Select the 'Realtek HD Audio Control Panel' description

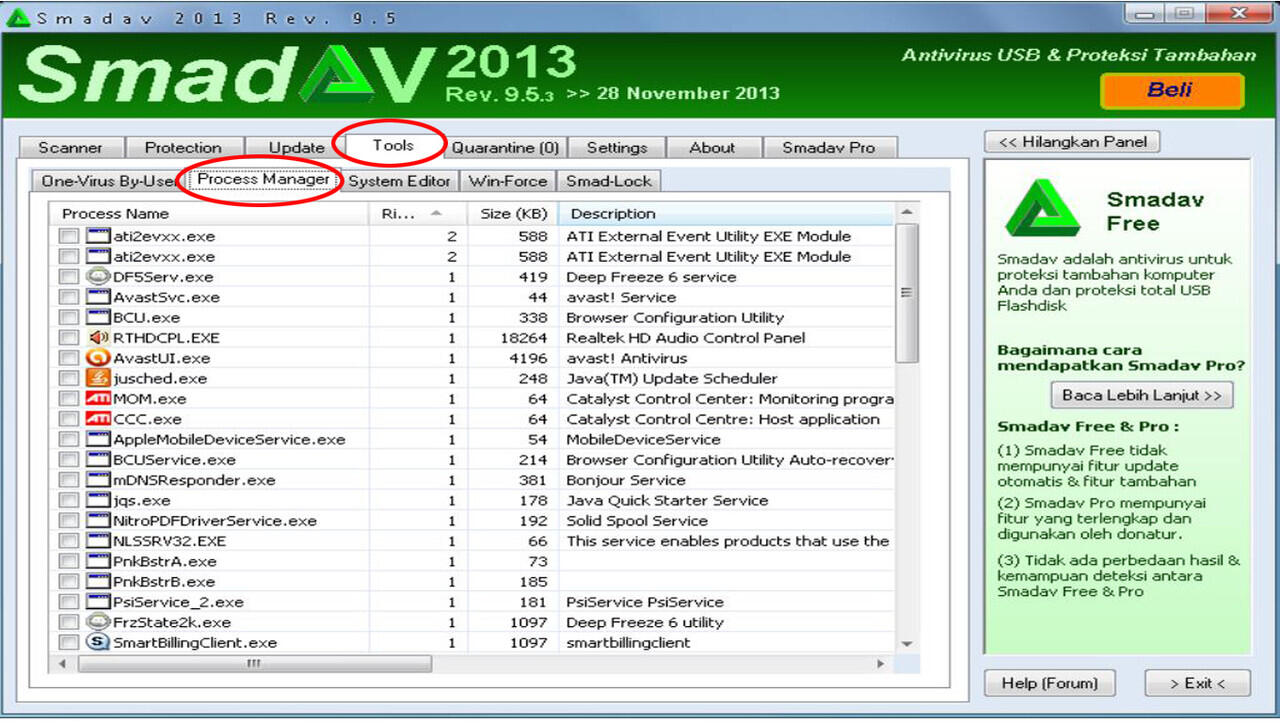(x=685, y=338)
